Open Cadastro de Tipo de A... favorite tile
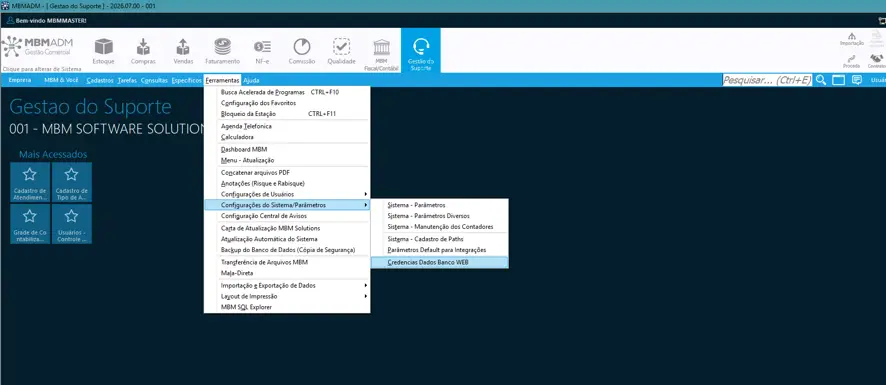886x385 pixels. 71,182
